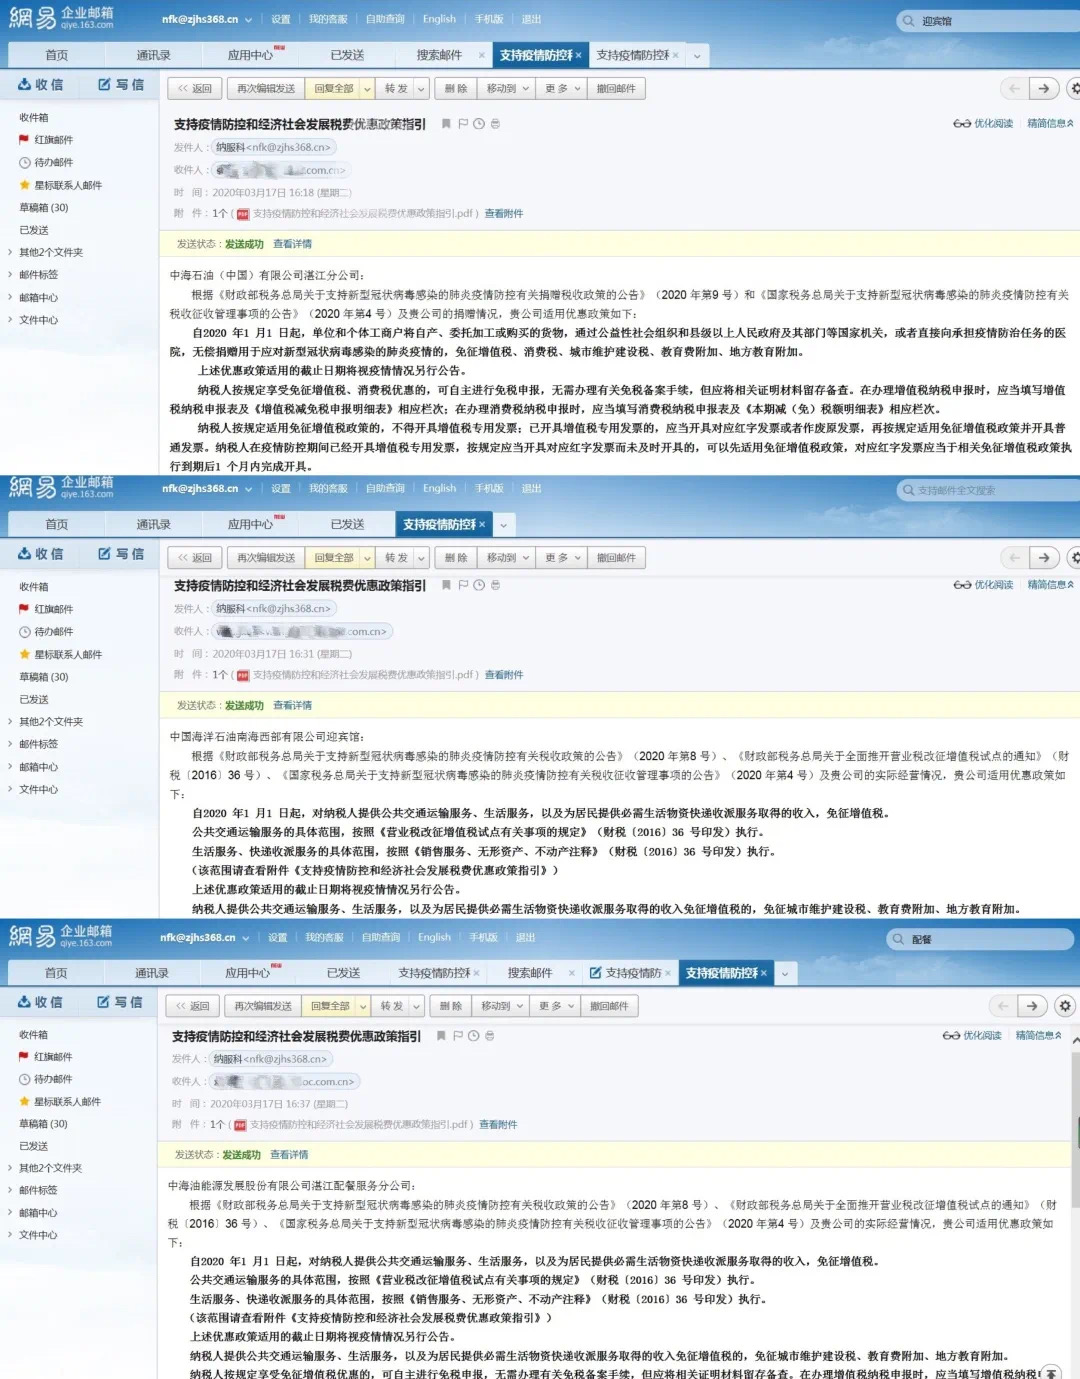Open the account dropdown beside nfk@zjhs368.cn in the 16:18 email window
This screenshot has width=1080, height=1379.
[249, 19]
